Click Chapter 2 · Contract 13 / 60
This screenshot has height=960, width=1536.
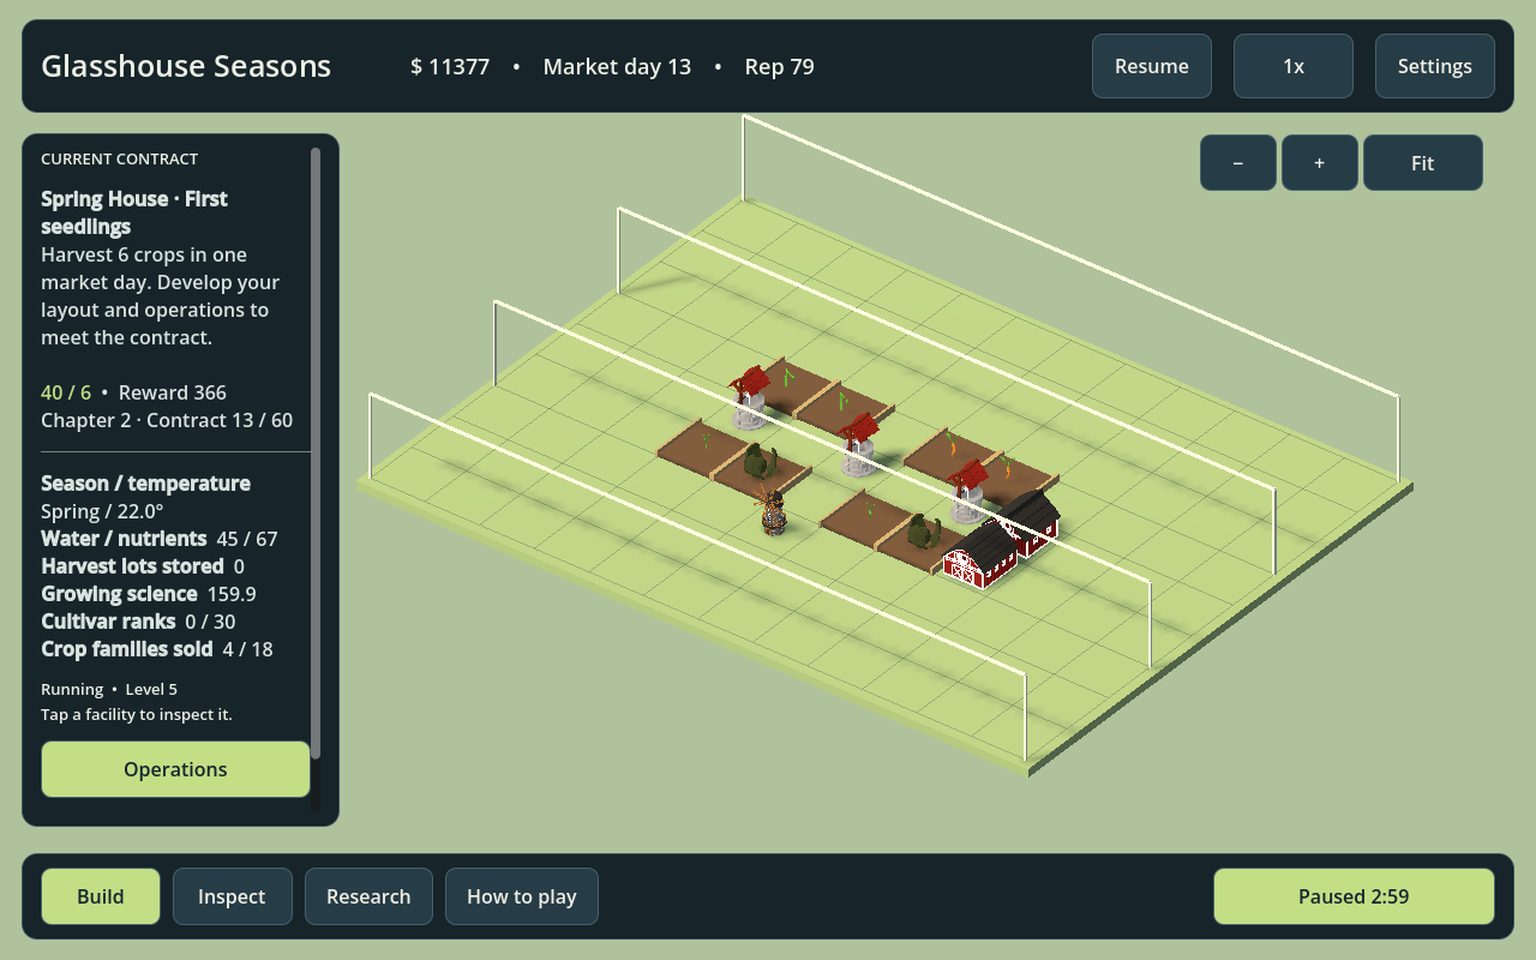tap(167, 420)
